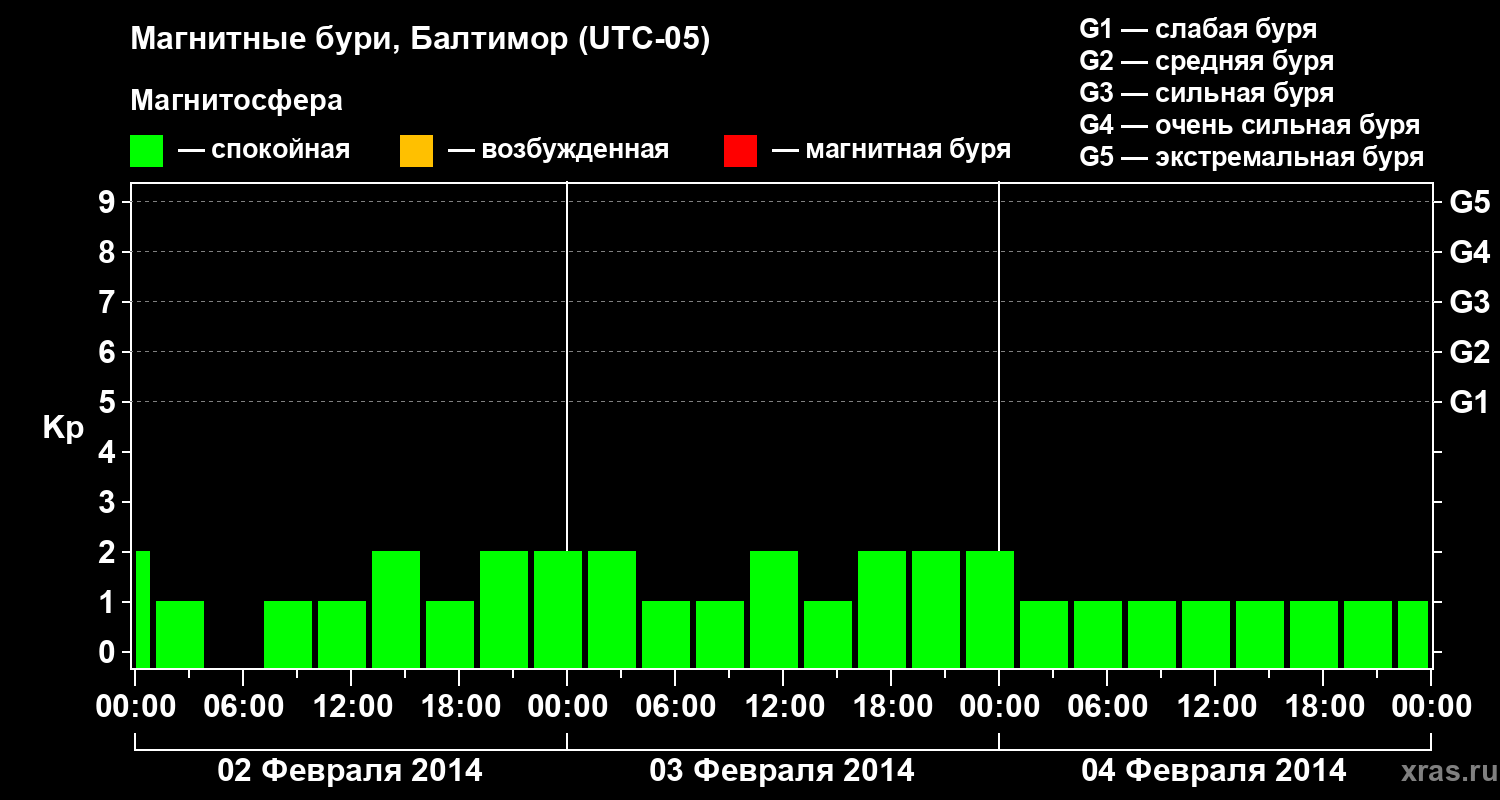
Task: Click the date label '02 Февраля 2014'
Action: 350,771
